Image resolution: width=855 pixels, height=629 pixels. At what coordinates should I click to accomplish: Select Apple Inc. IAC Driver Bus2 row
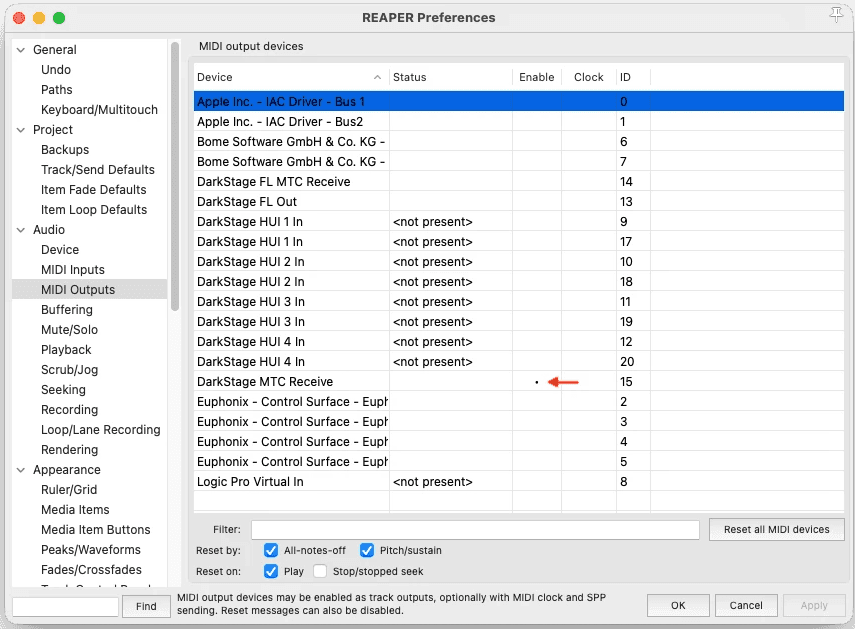(x=519, y=122)
